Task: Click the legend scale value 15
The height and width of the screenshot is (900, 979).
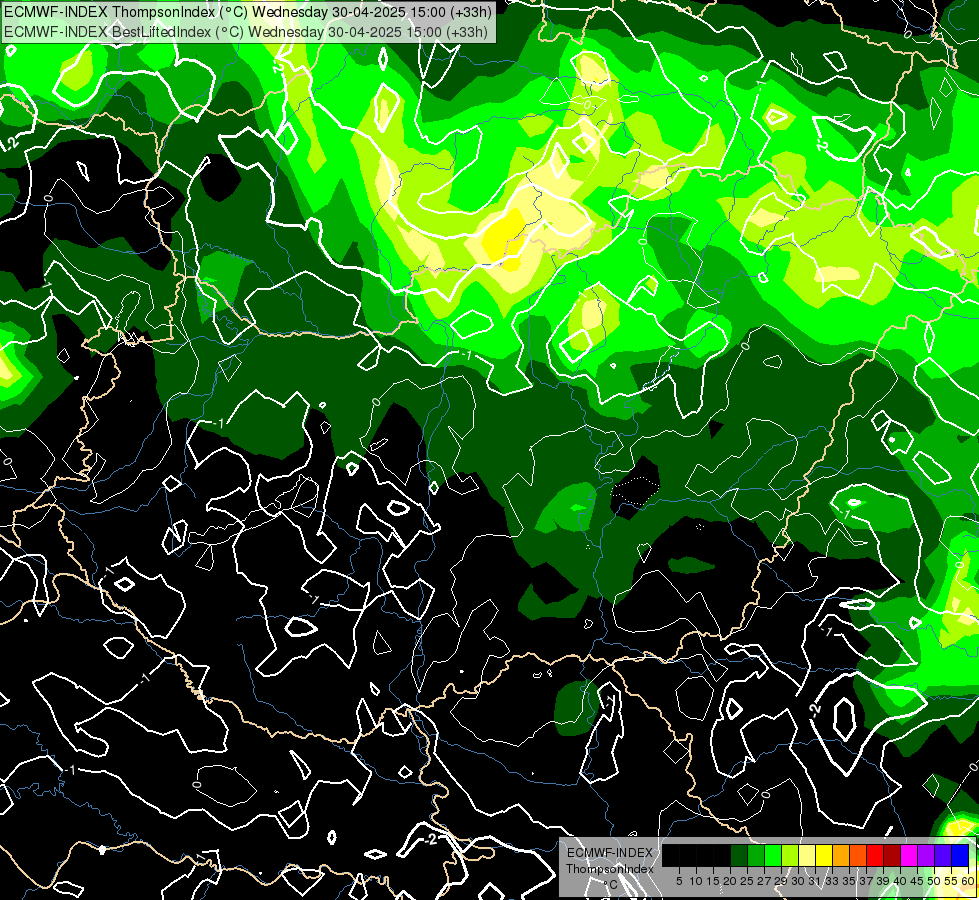Action: pyautogui.click(x=713, y=881)
